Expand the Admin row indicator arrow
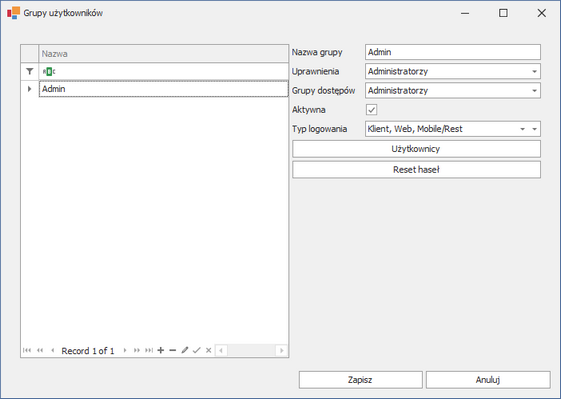The image size is (561, 399). [30, 89]
